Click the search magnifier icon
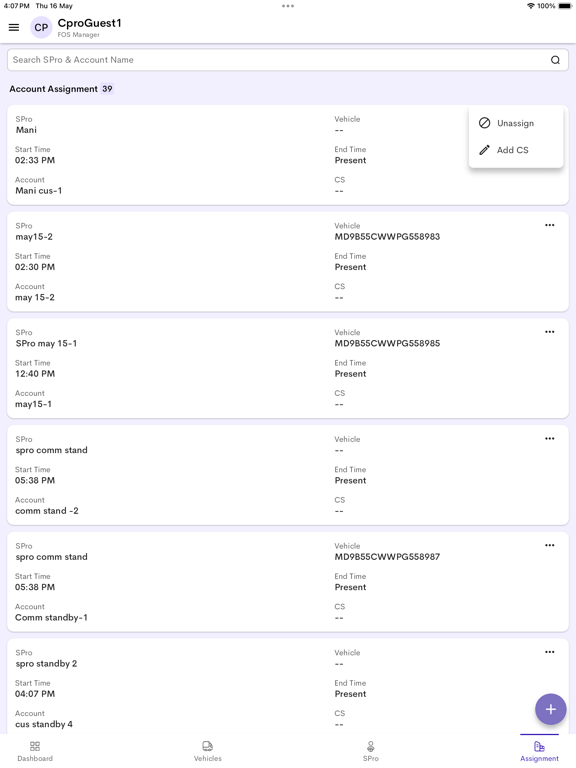 point(555,60)
